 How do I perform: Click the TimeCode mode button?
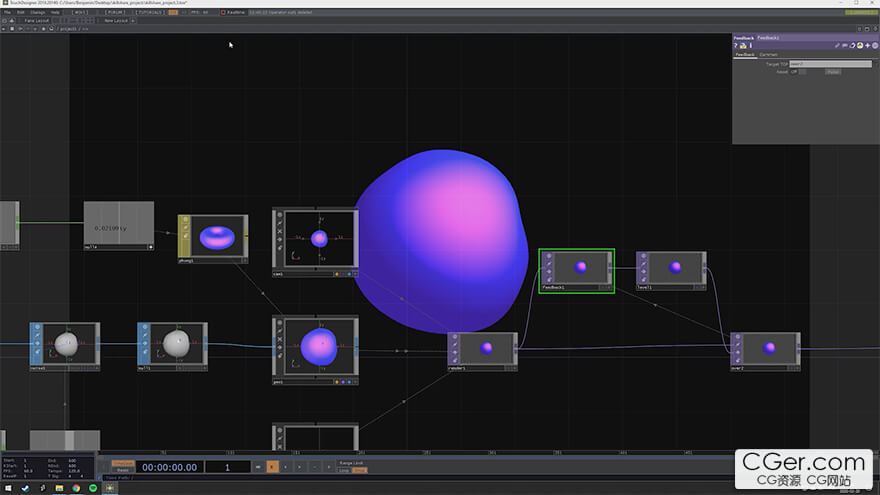click(x=123, y=464)
